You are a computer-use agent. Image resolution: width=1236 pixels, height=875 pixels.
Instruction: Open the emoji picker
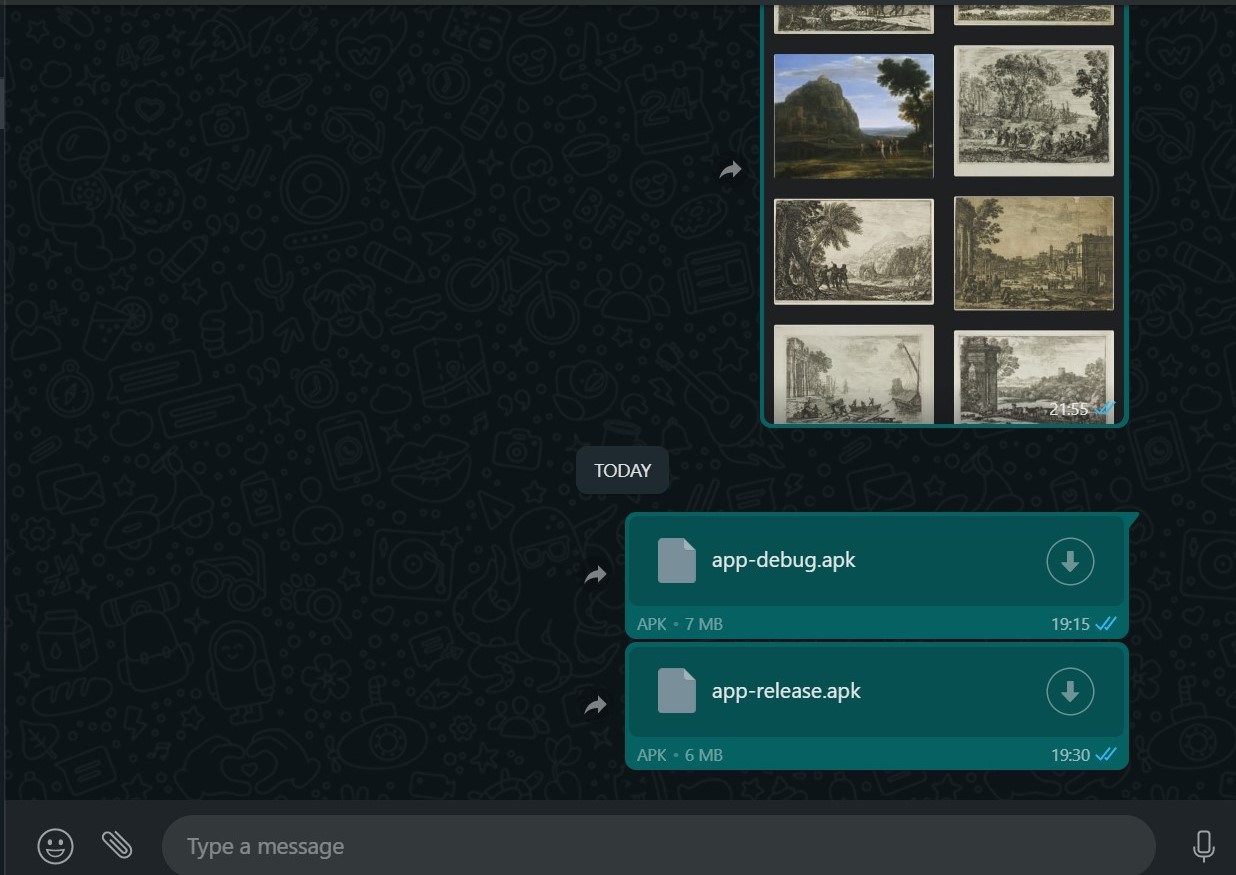[x=55, y=846]
